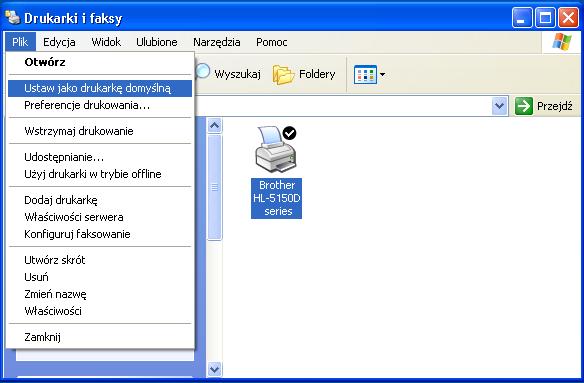Click the Wyszukaj toolbar label

237,74
